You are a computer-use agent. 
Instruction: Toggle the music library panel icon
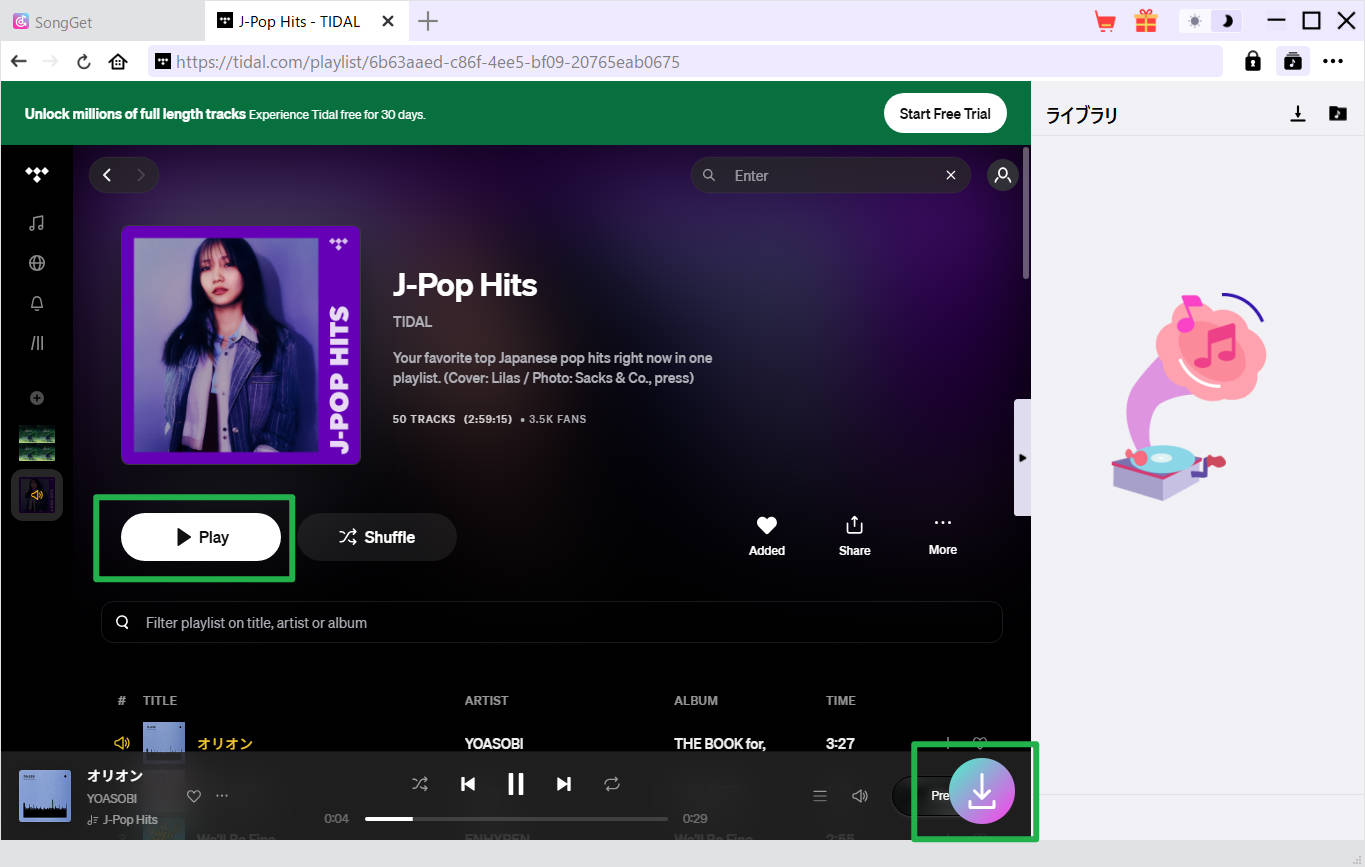pos(1292,62)
